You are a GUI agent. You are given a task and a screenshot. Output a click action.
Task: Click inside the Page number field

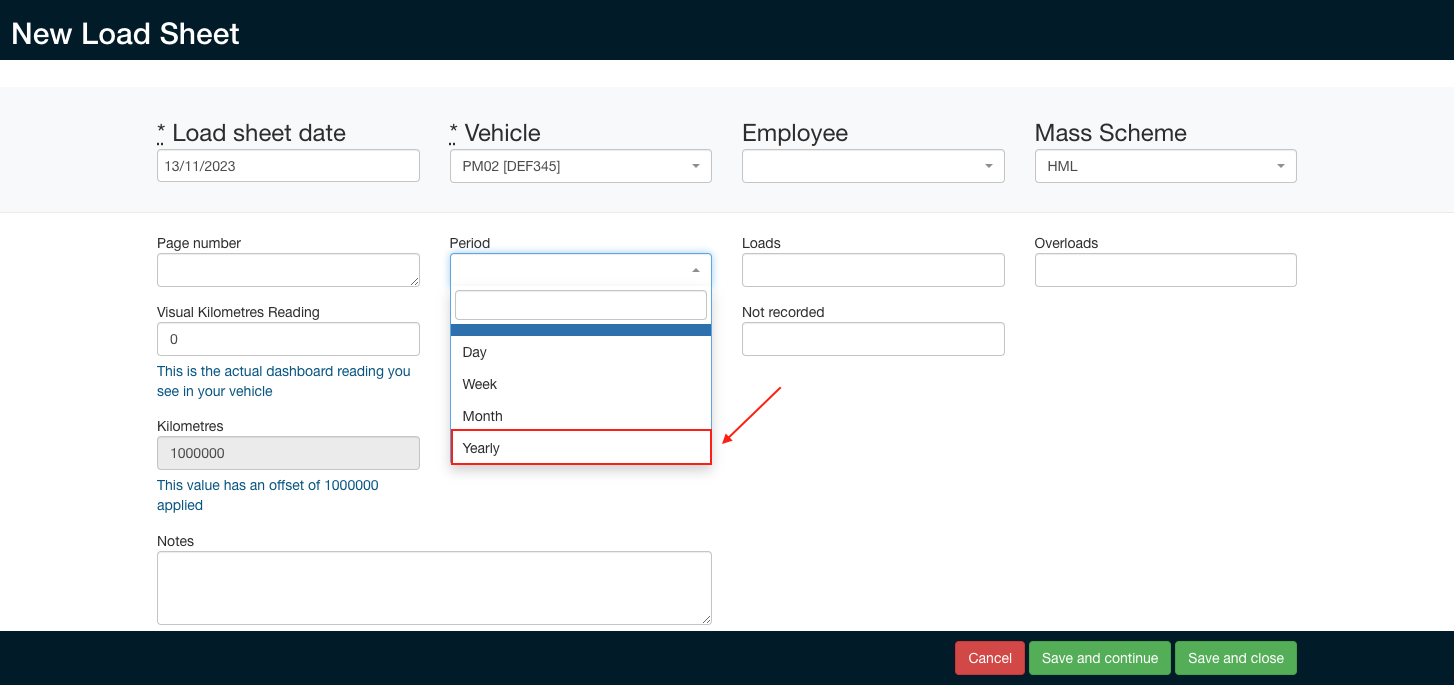287,270
